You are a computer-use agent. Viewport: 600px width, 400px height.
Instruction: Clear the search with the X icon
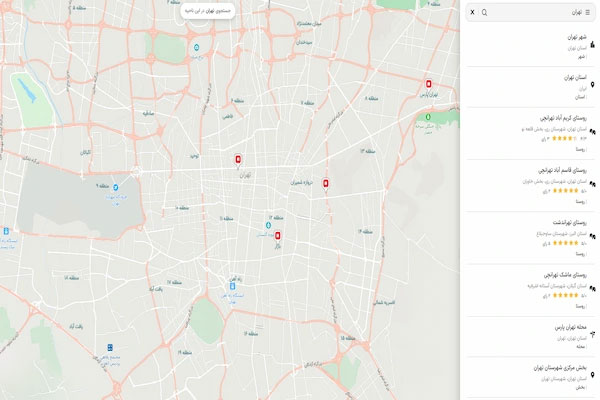coord(472,12)
